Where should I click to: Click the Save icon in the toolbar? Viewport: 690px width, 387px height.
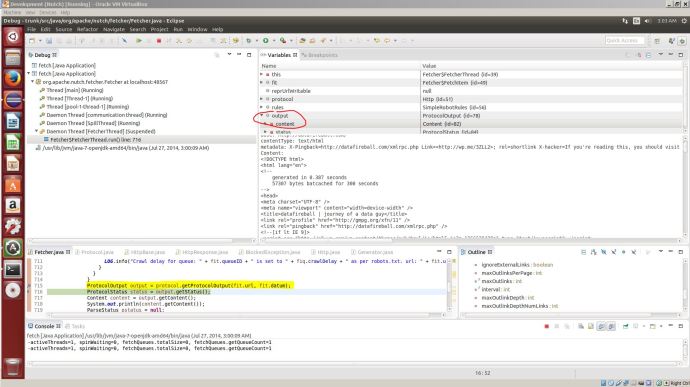point(49,41)
